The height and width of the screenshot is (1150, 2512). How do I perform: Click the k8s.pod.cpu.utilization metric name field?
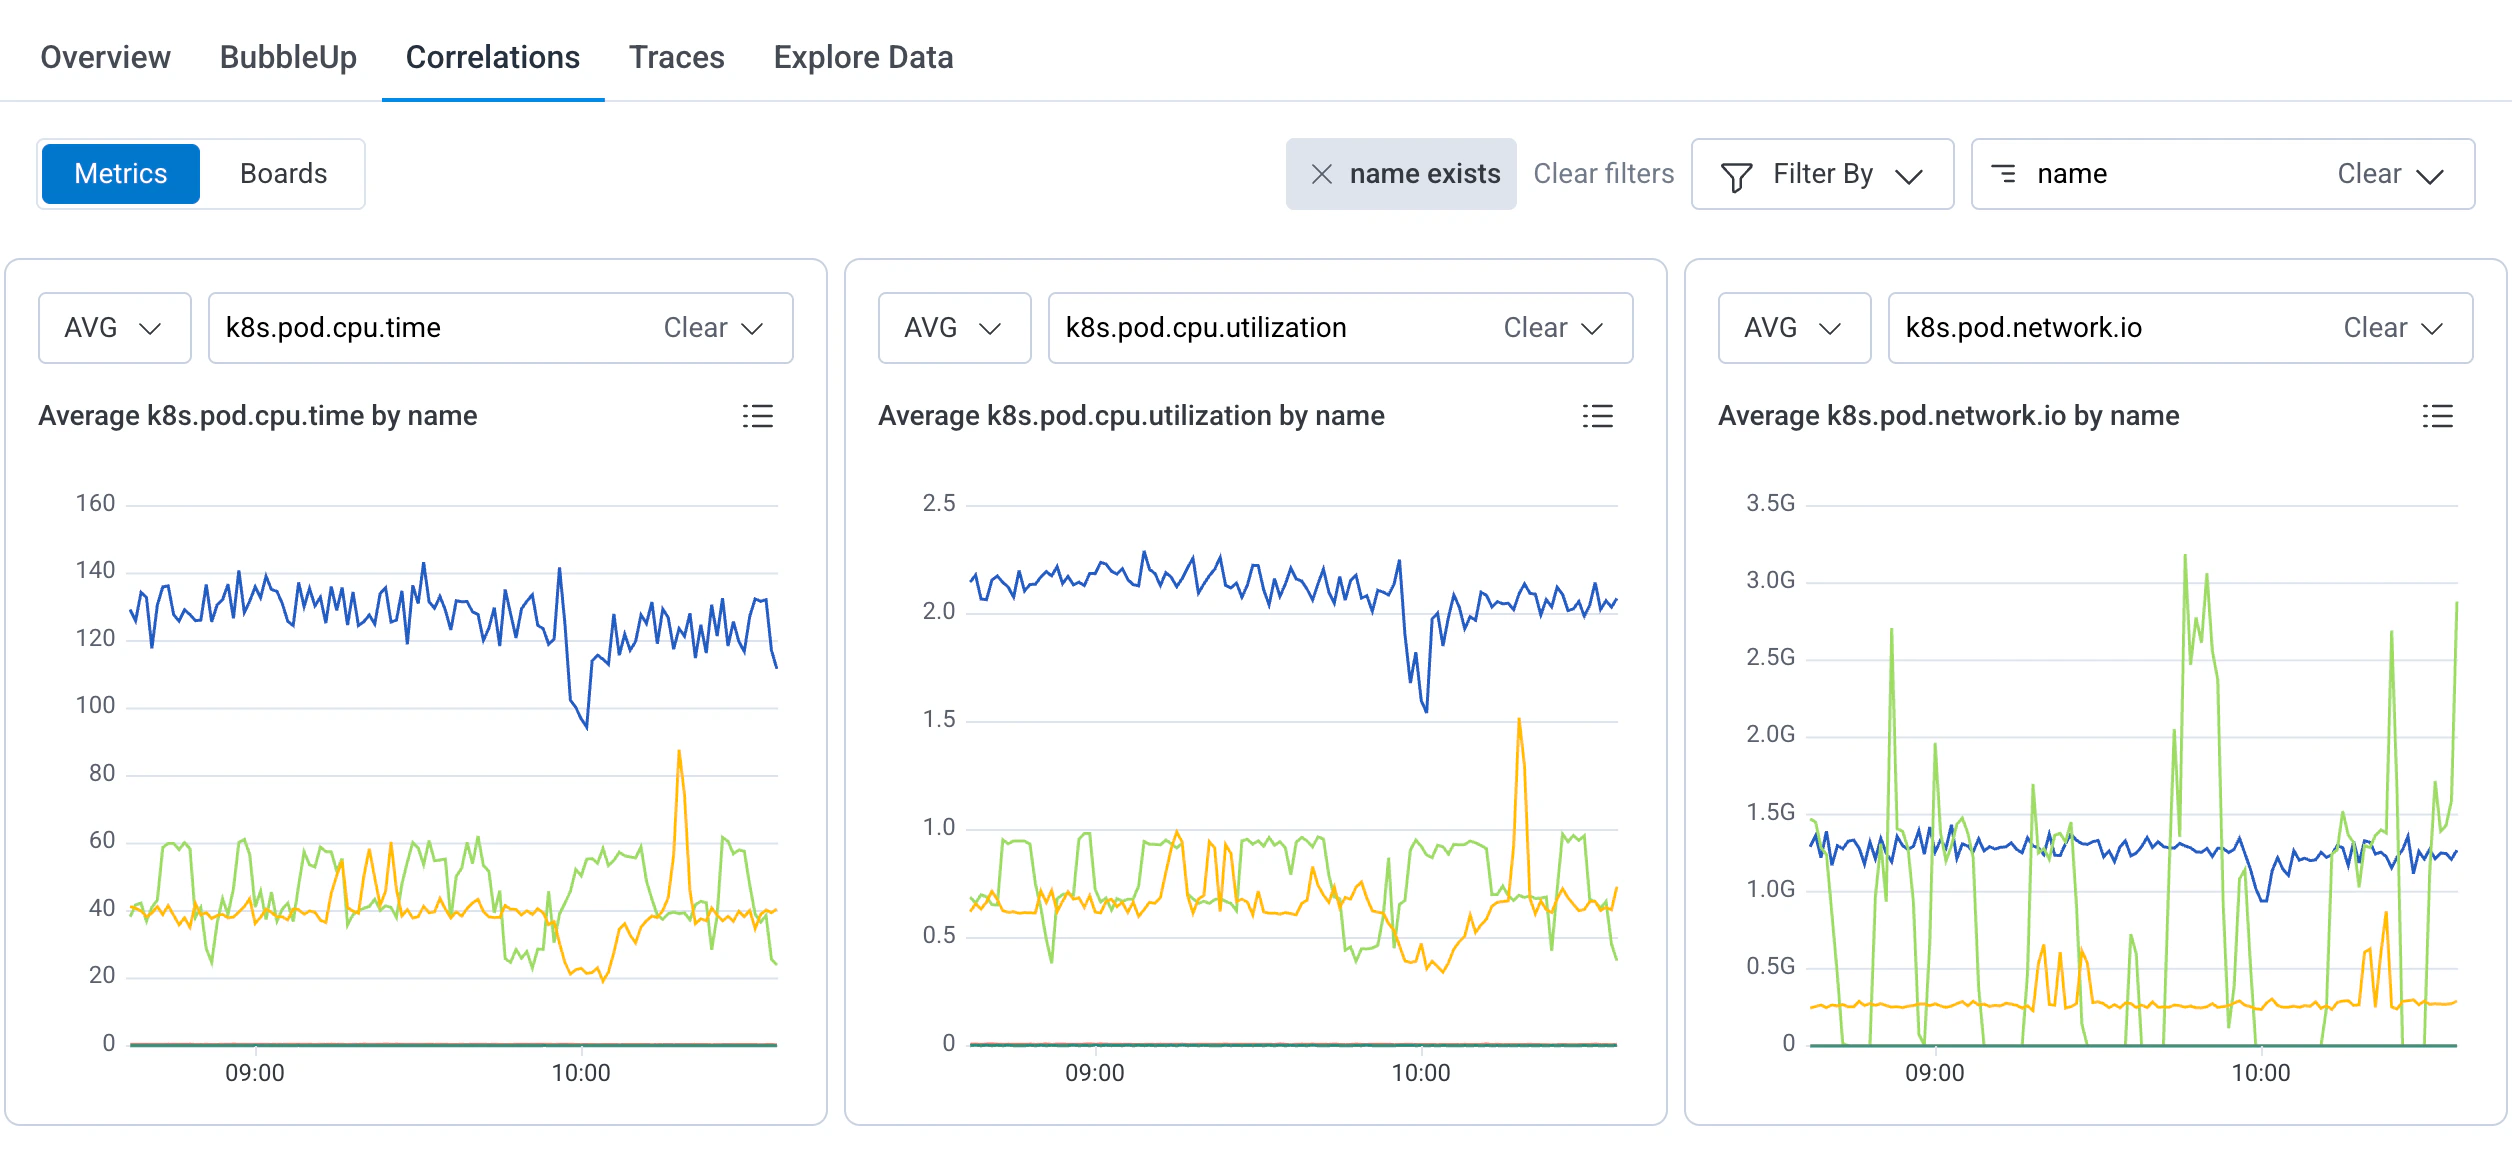(1204, 327)
